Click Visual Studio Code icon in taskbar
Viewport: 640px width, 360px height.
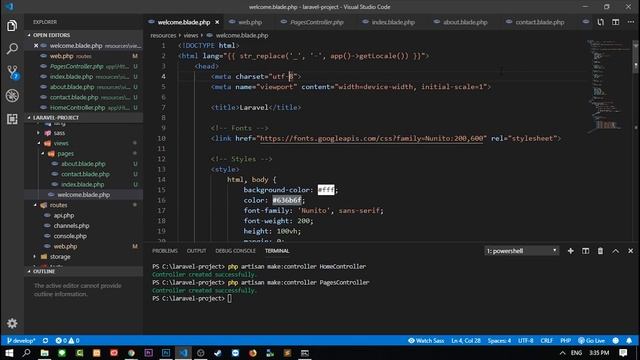point(183,353)
